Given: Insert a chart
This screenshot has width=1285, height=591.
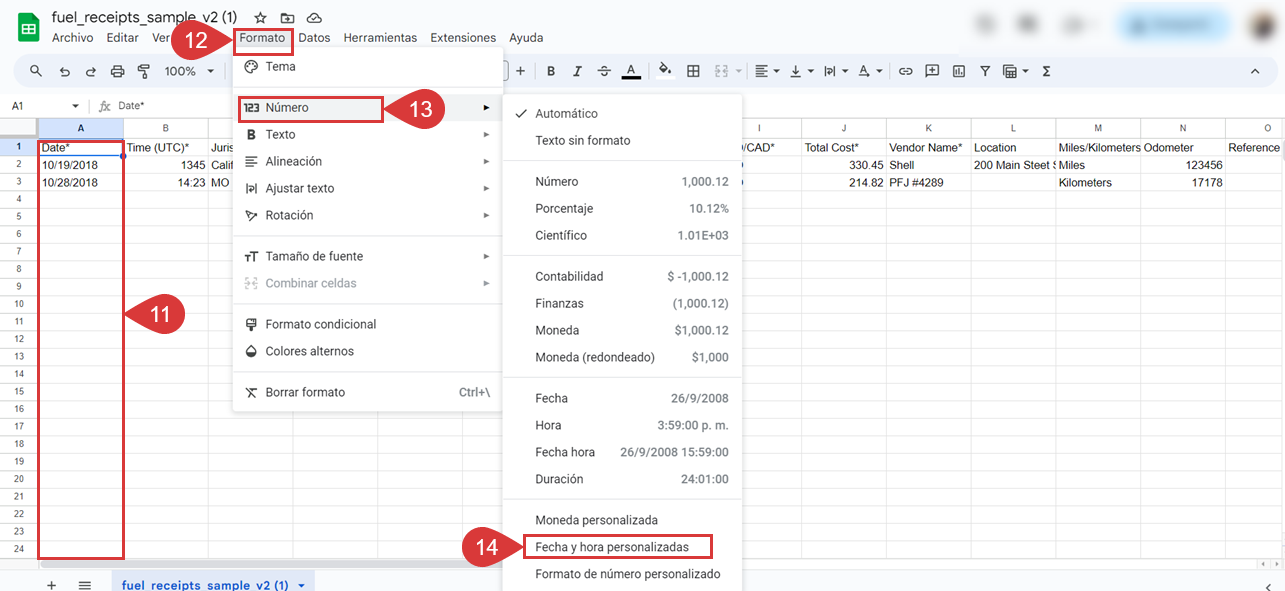Looking at the screenshot, I should 959,71.
